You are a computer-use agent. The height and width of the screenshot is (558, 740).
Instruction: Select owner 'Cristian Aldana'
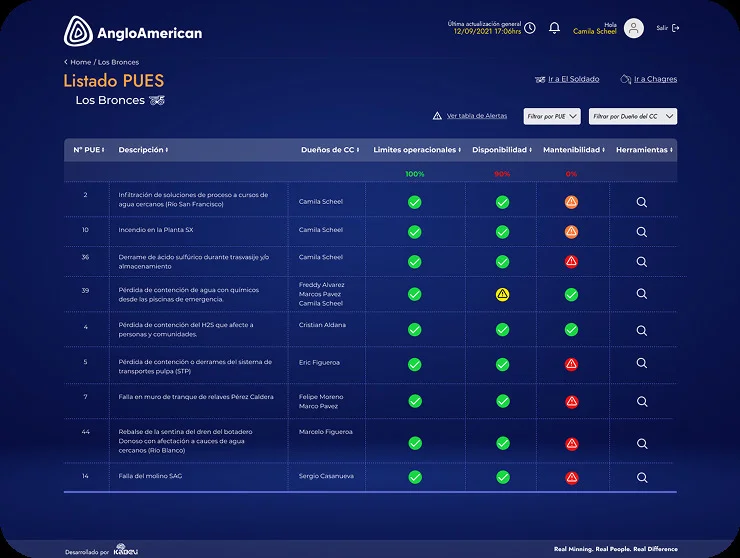[322, 325]
